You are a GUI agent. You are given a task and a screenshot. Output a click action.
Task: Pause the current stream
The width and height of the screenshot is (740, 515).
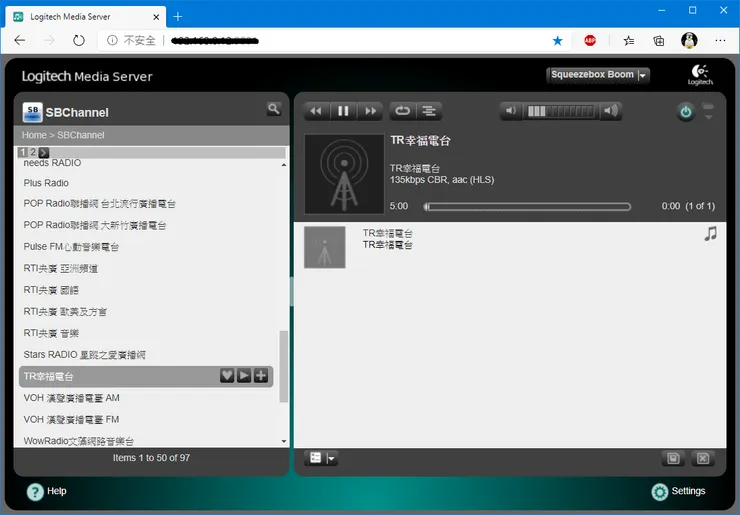343,111
